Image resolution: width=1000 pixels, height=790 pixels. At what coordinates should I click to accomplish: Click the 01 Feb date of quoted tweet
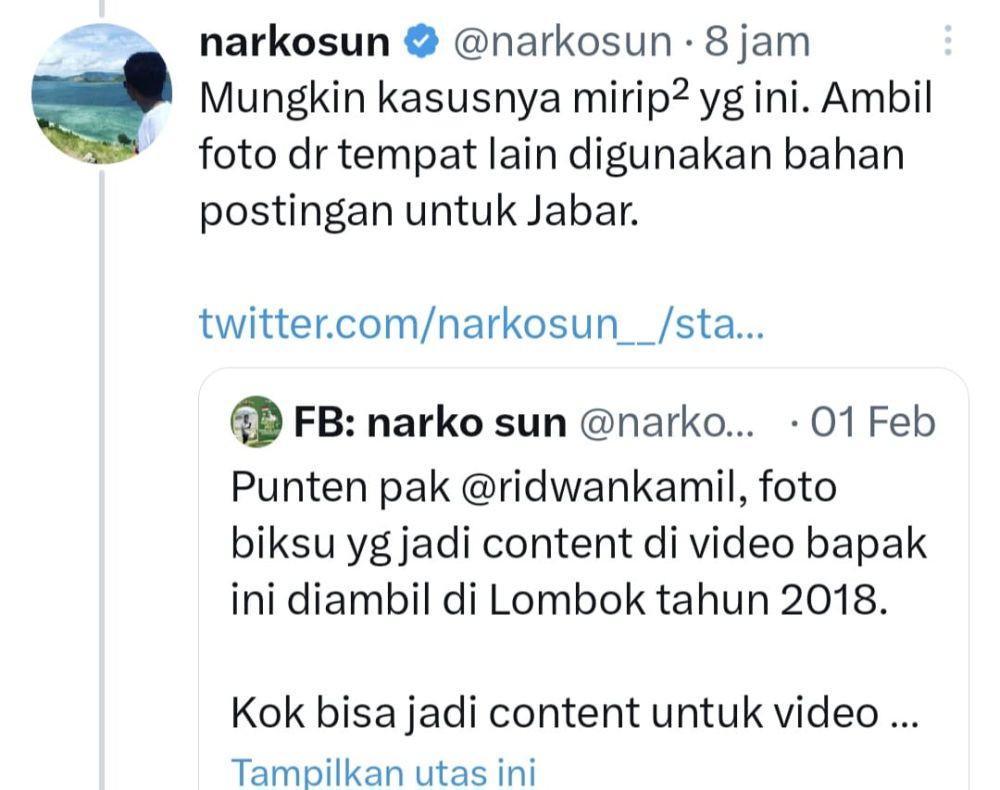(872, 422)
